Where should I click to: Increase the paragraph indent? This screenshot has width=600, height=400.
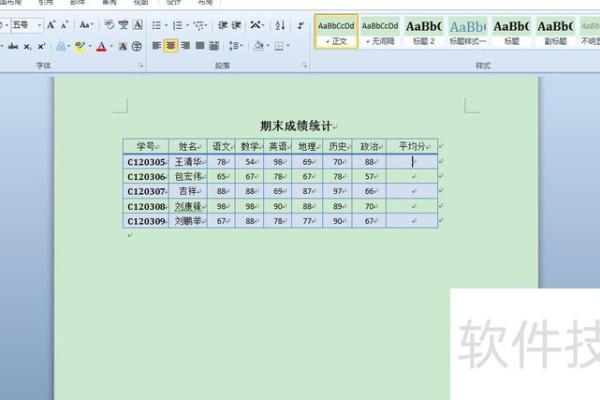coord(236,26)
